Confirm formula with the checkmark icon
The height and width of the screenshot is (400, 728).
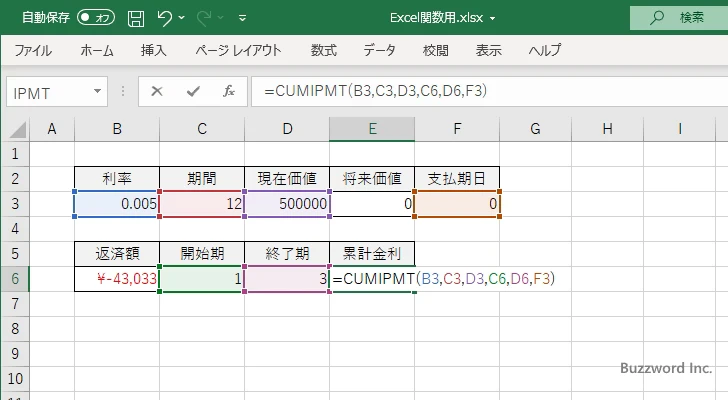(x=193, y=91)
